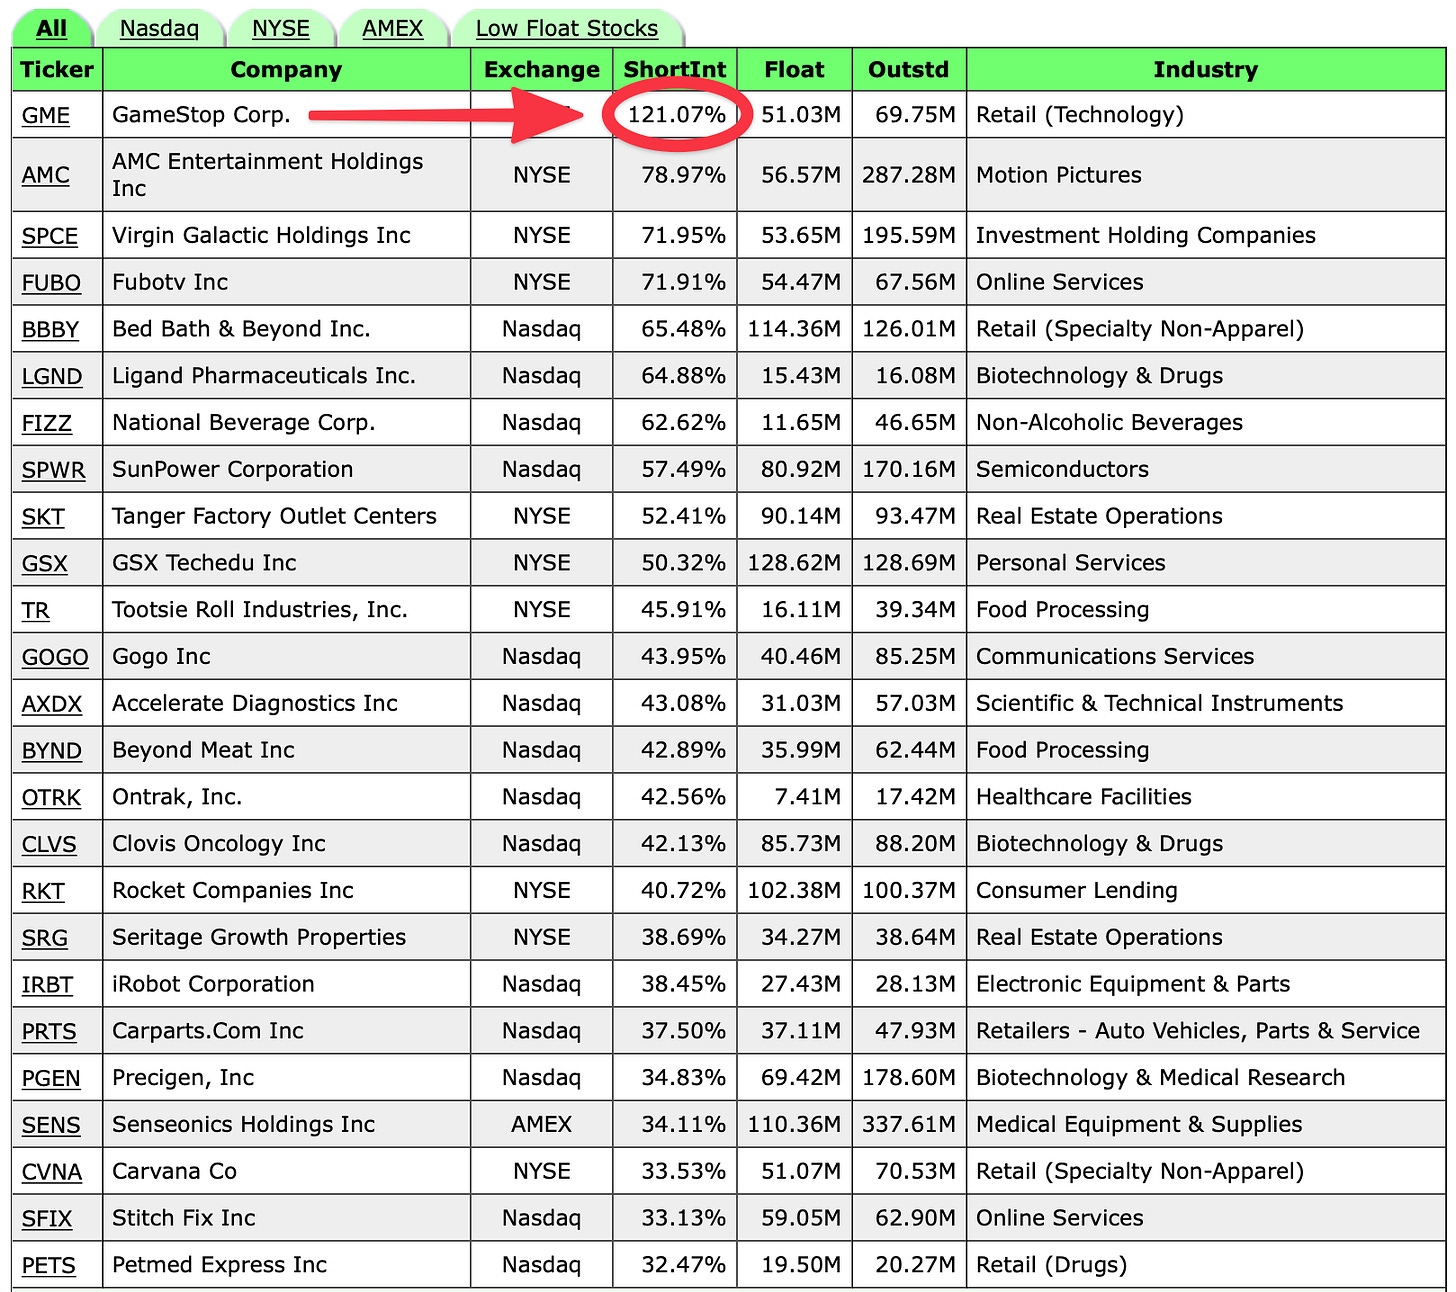1456x1292 pixels.
Task: Select the NYSE tab
Action: pyautogui.click(x=281, y=28)
